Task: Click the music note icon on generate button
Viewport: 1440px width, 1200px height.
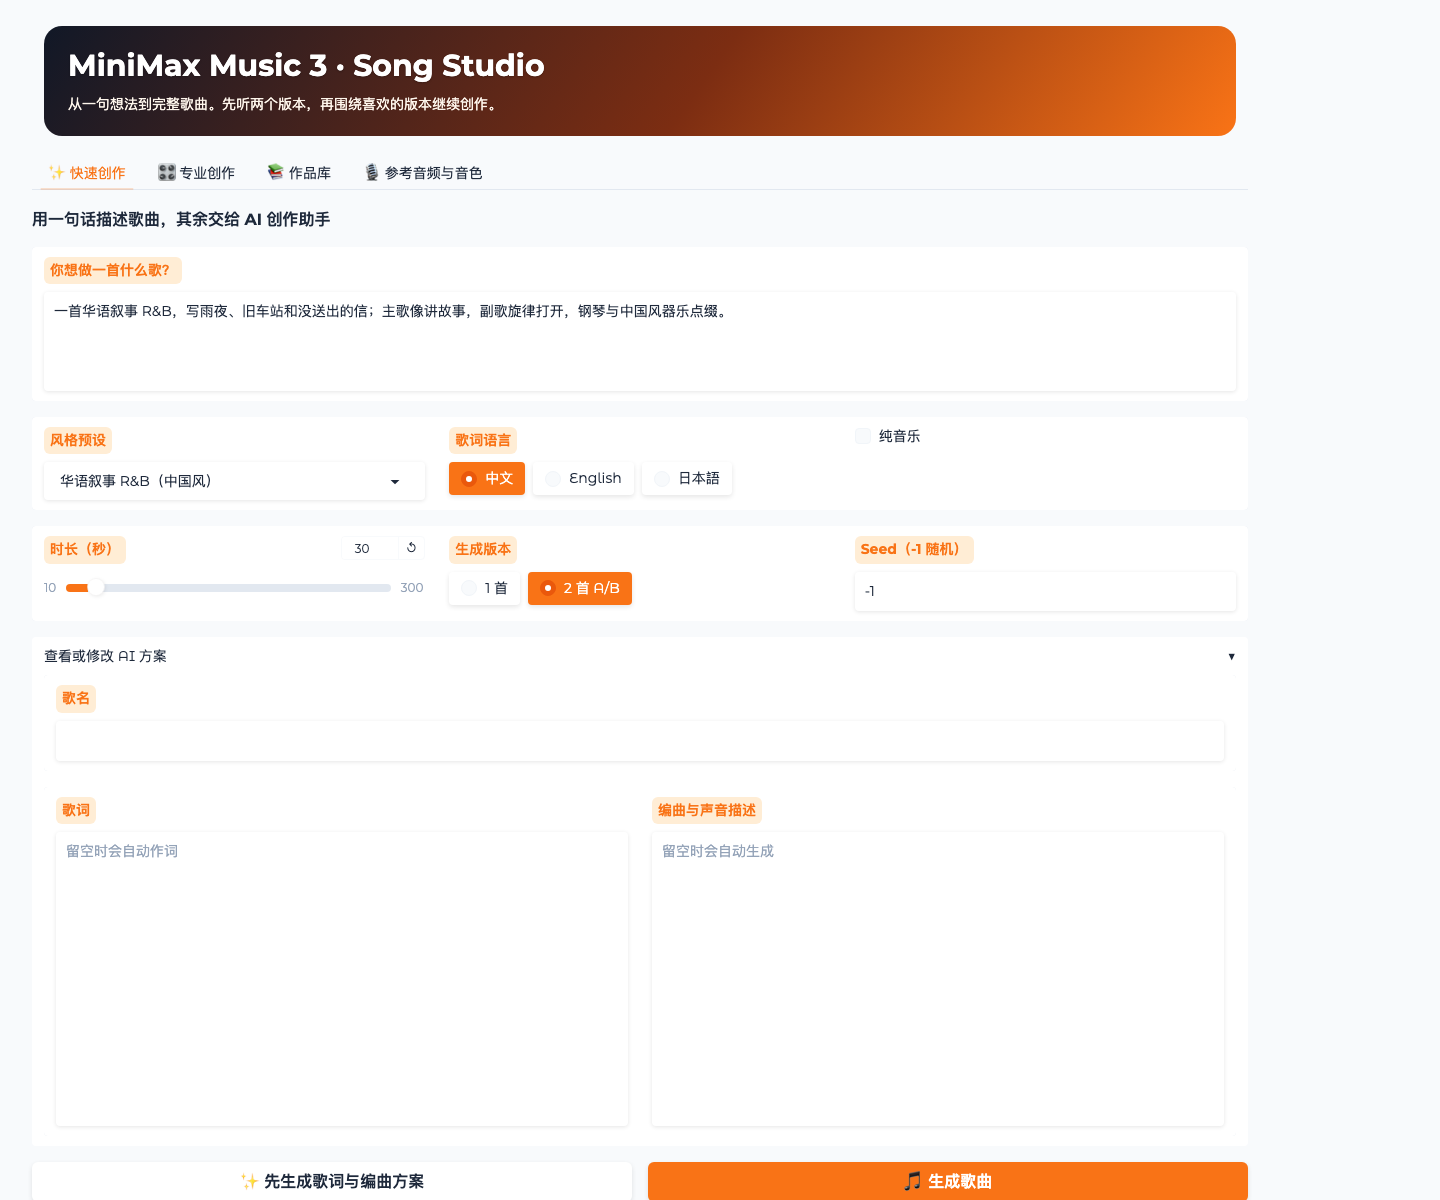Action: click(912, 1181)
